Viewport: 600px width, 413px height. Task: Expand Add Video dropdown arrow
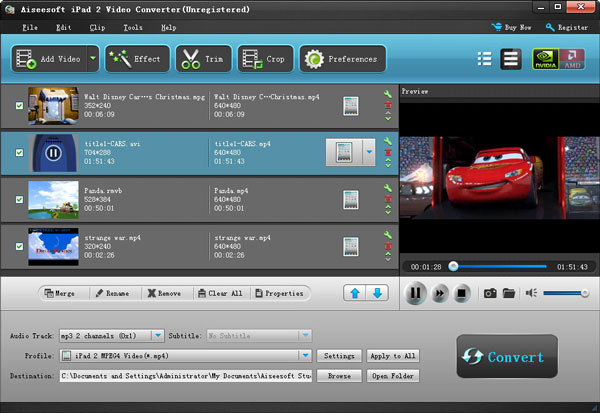[93, 59]
